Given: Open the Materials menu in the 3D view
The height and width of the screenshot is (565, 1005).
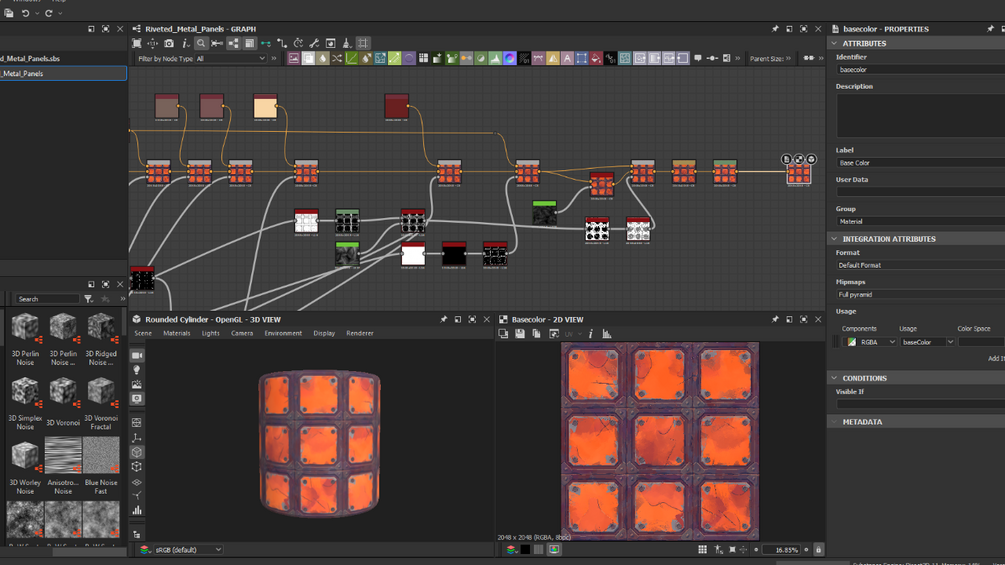Looking at the screenshot, I should 176,333.
